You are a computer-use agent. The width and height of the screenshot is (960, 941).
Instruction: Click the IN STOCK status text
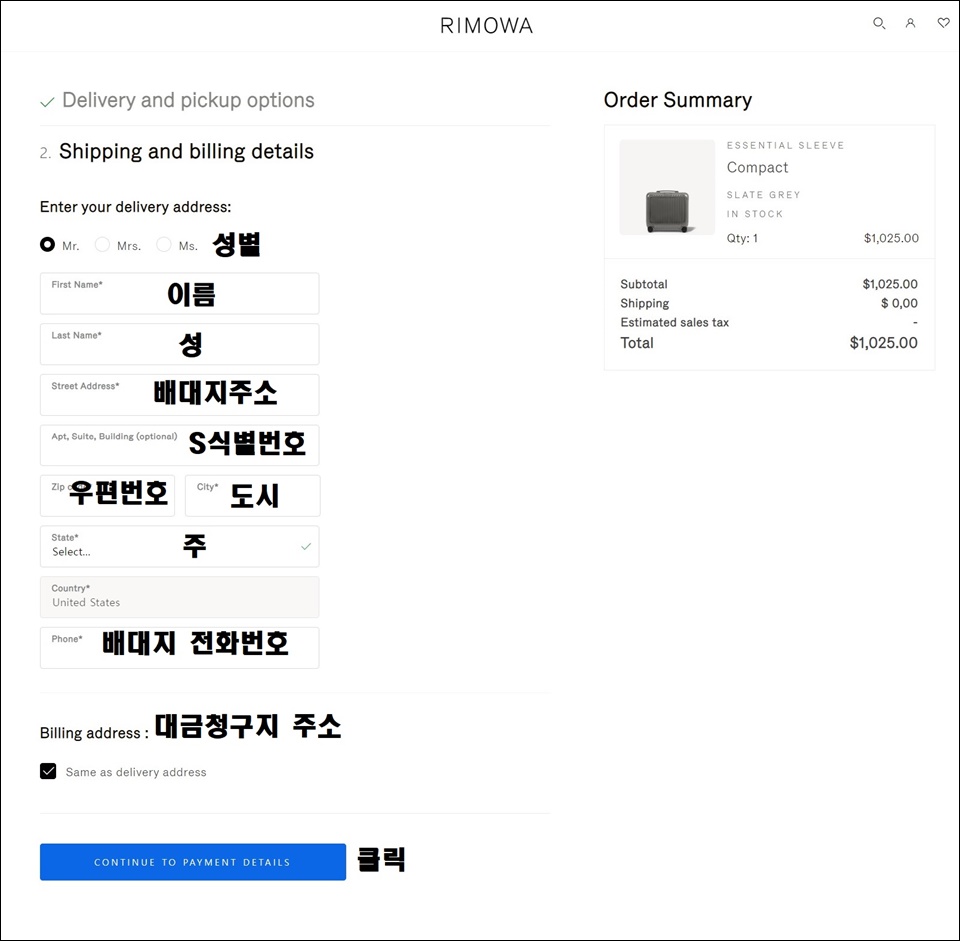click(x=755, y=214)
